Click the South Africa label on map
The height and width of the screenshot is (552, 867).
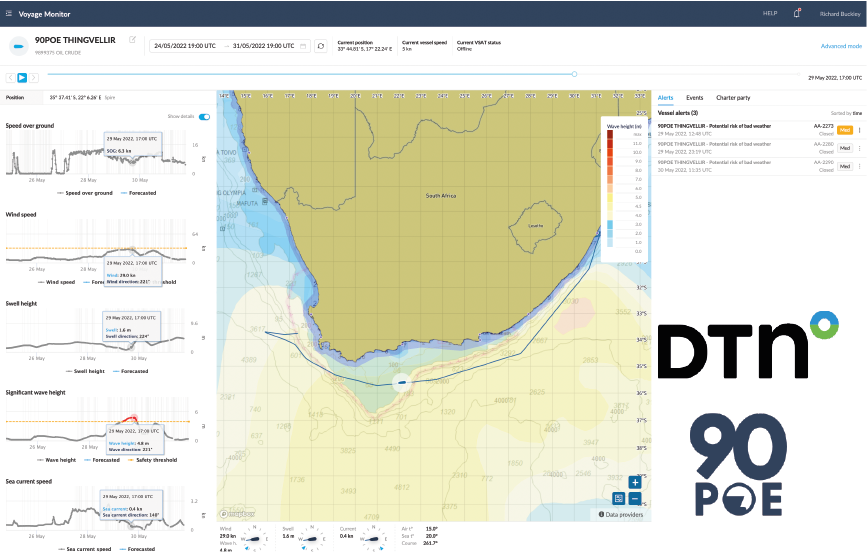pos(441,196)
